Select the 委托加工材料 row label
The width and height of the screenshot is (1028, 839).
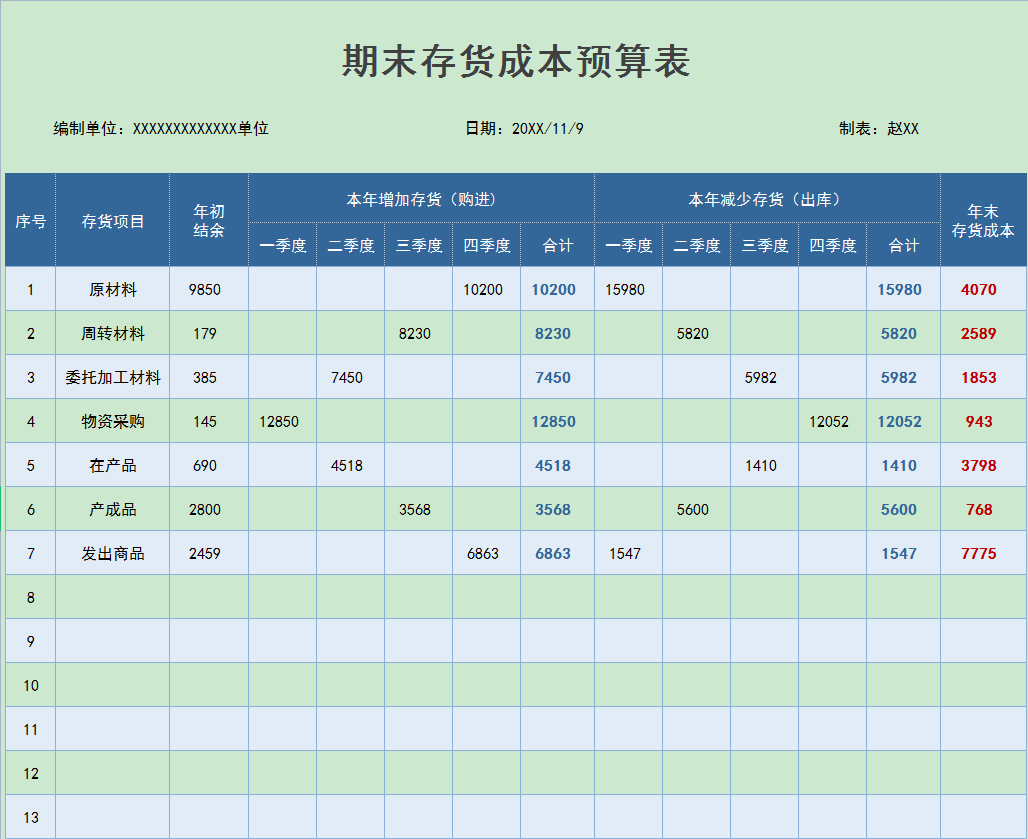112,377
